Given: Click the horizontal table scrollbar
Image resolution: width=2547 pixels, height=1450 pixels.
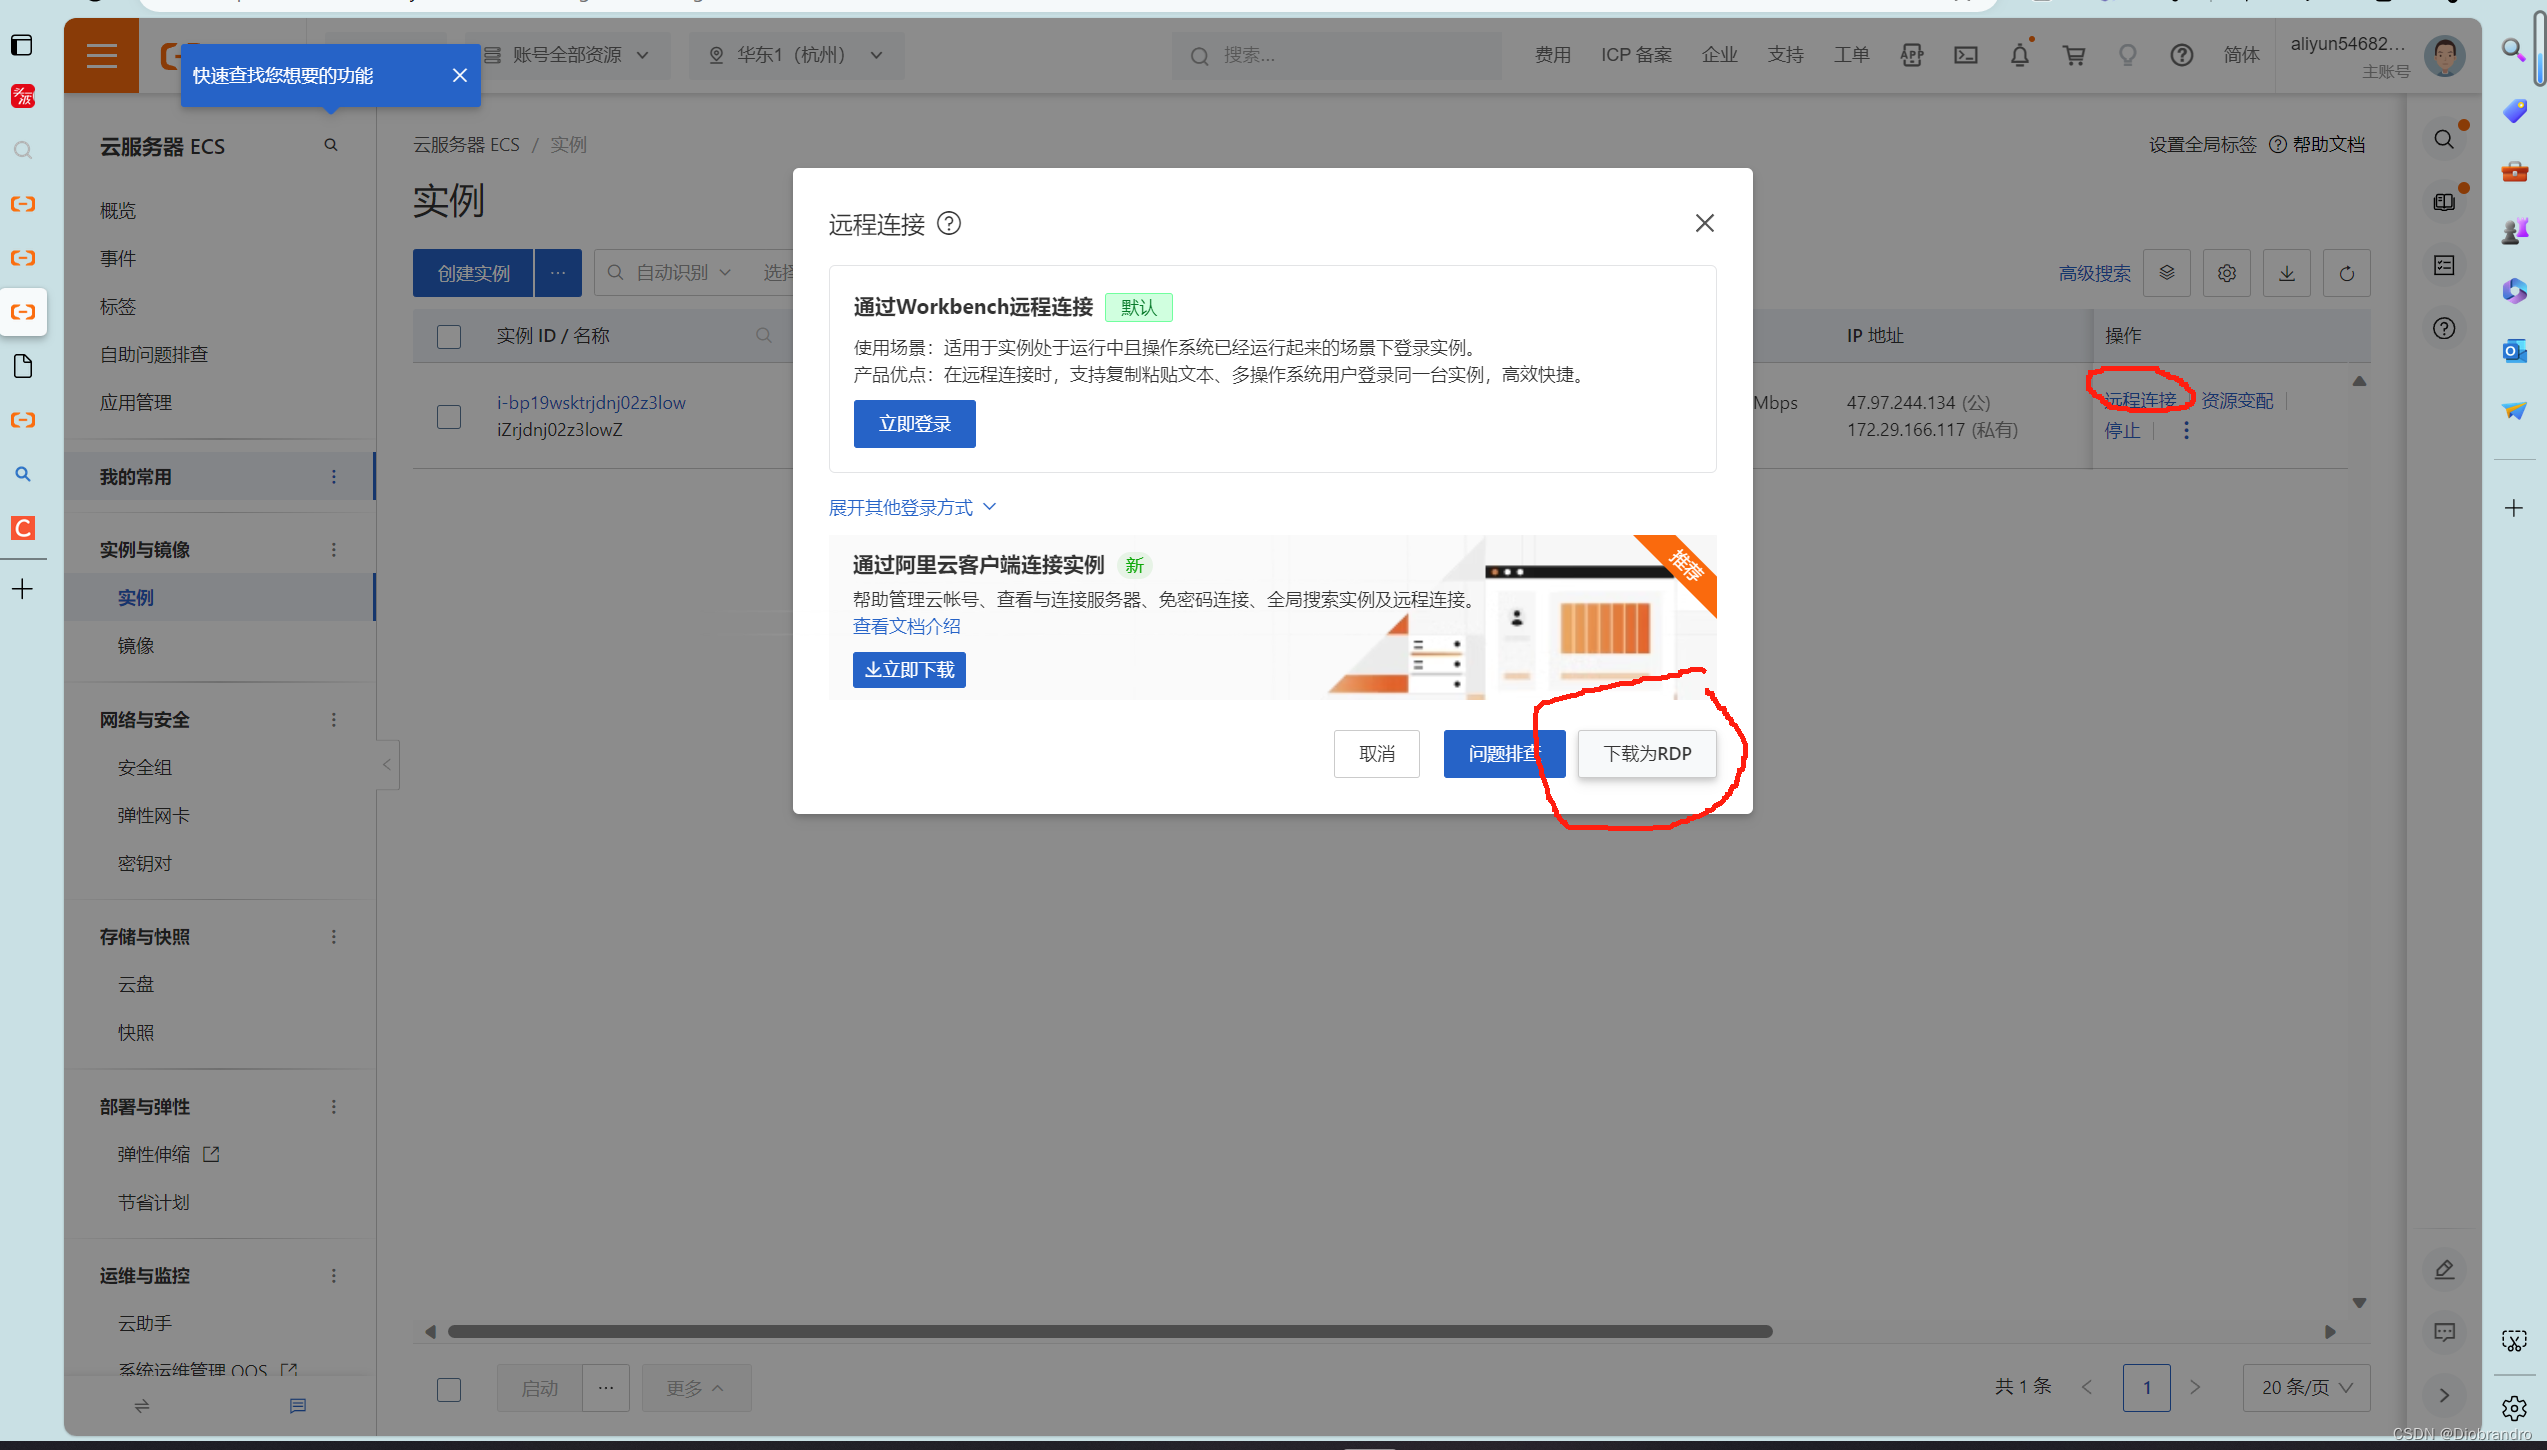Looking at the screenshot, I should pos(1109,1331).
